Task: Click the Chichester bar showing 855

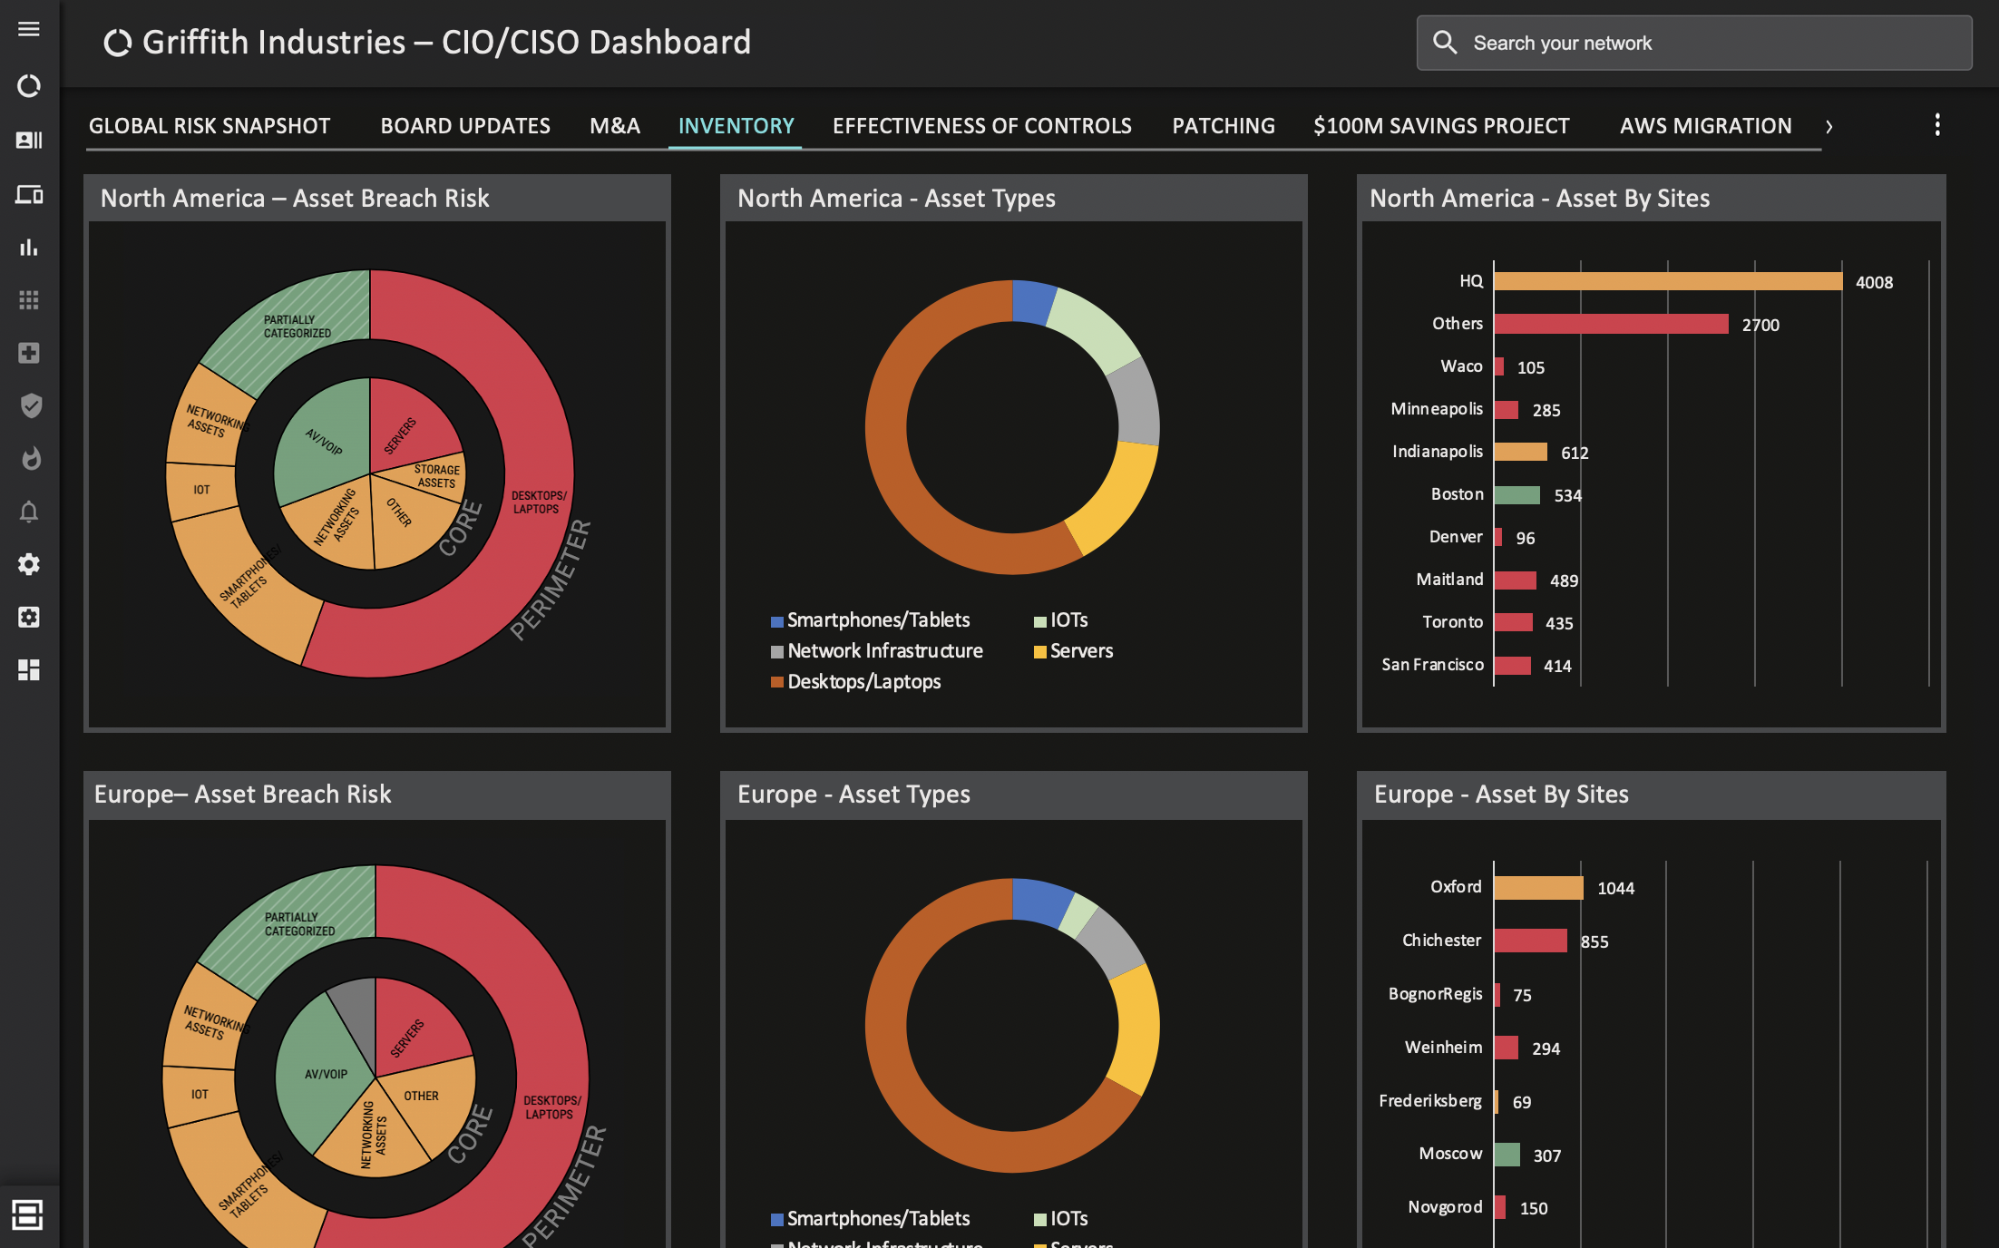Action: click(1531, 941)
